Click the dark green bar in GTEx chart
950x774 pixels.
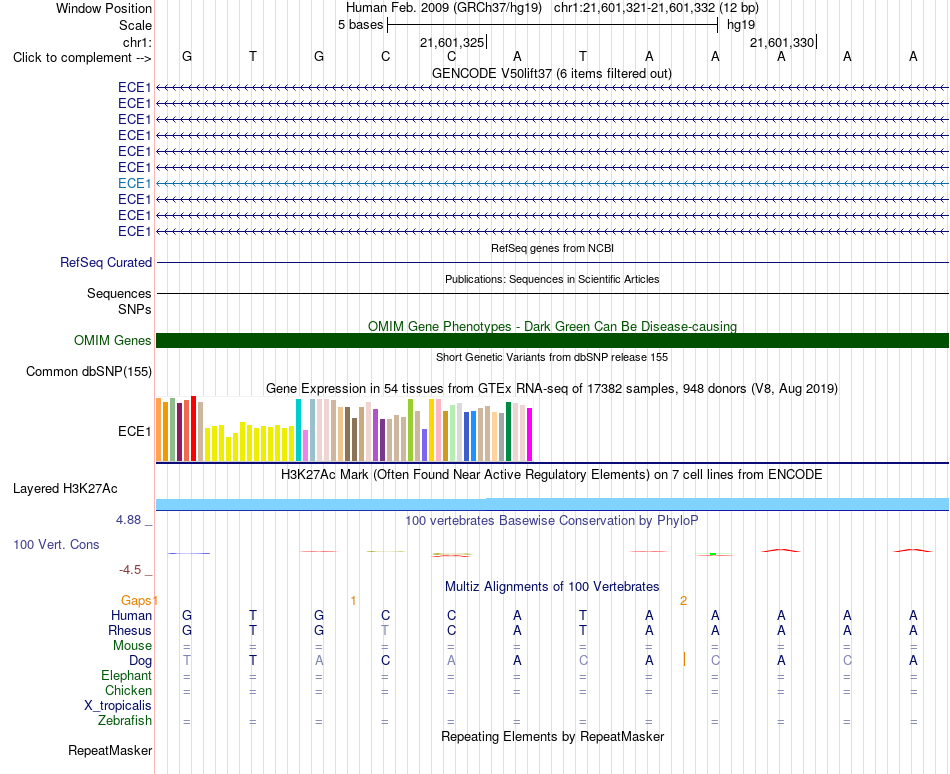[508, 432]
